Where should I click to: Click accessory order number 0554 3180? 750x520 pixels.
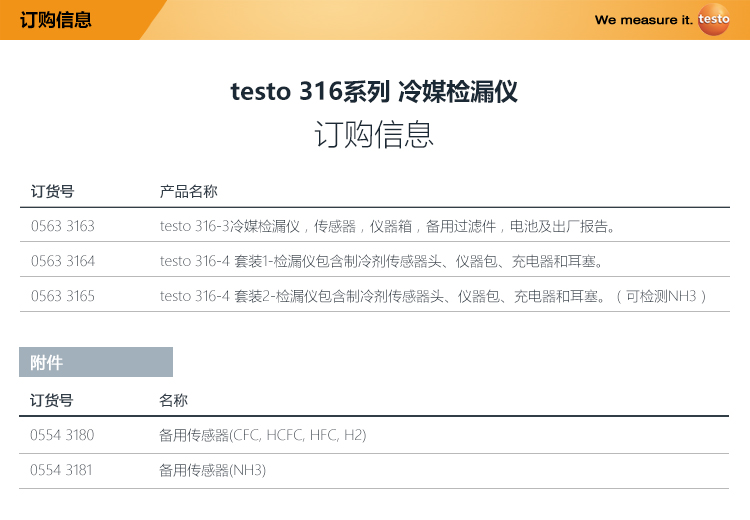pyautogui.click(x=62, y=435)
